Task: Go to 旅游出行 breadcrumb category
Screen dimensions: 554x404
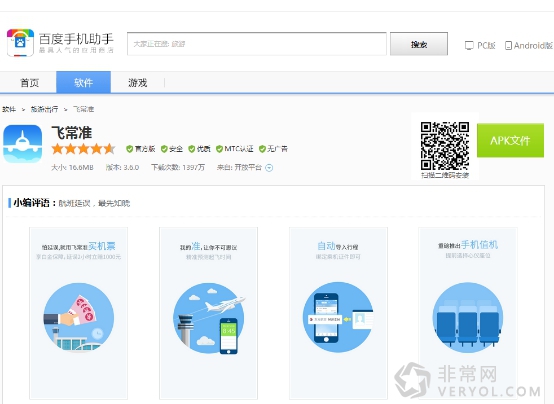Action: (x=44, y=109)
